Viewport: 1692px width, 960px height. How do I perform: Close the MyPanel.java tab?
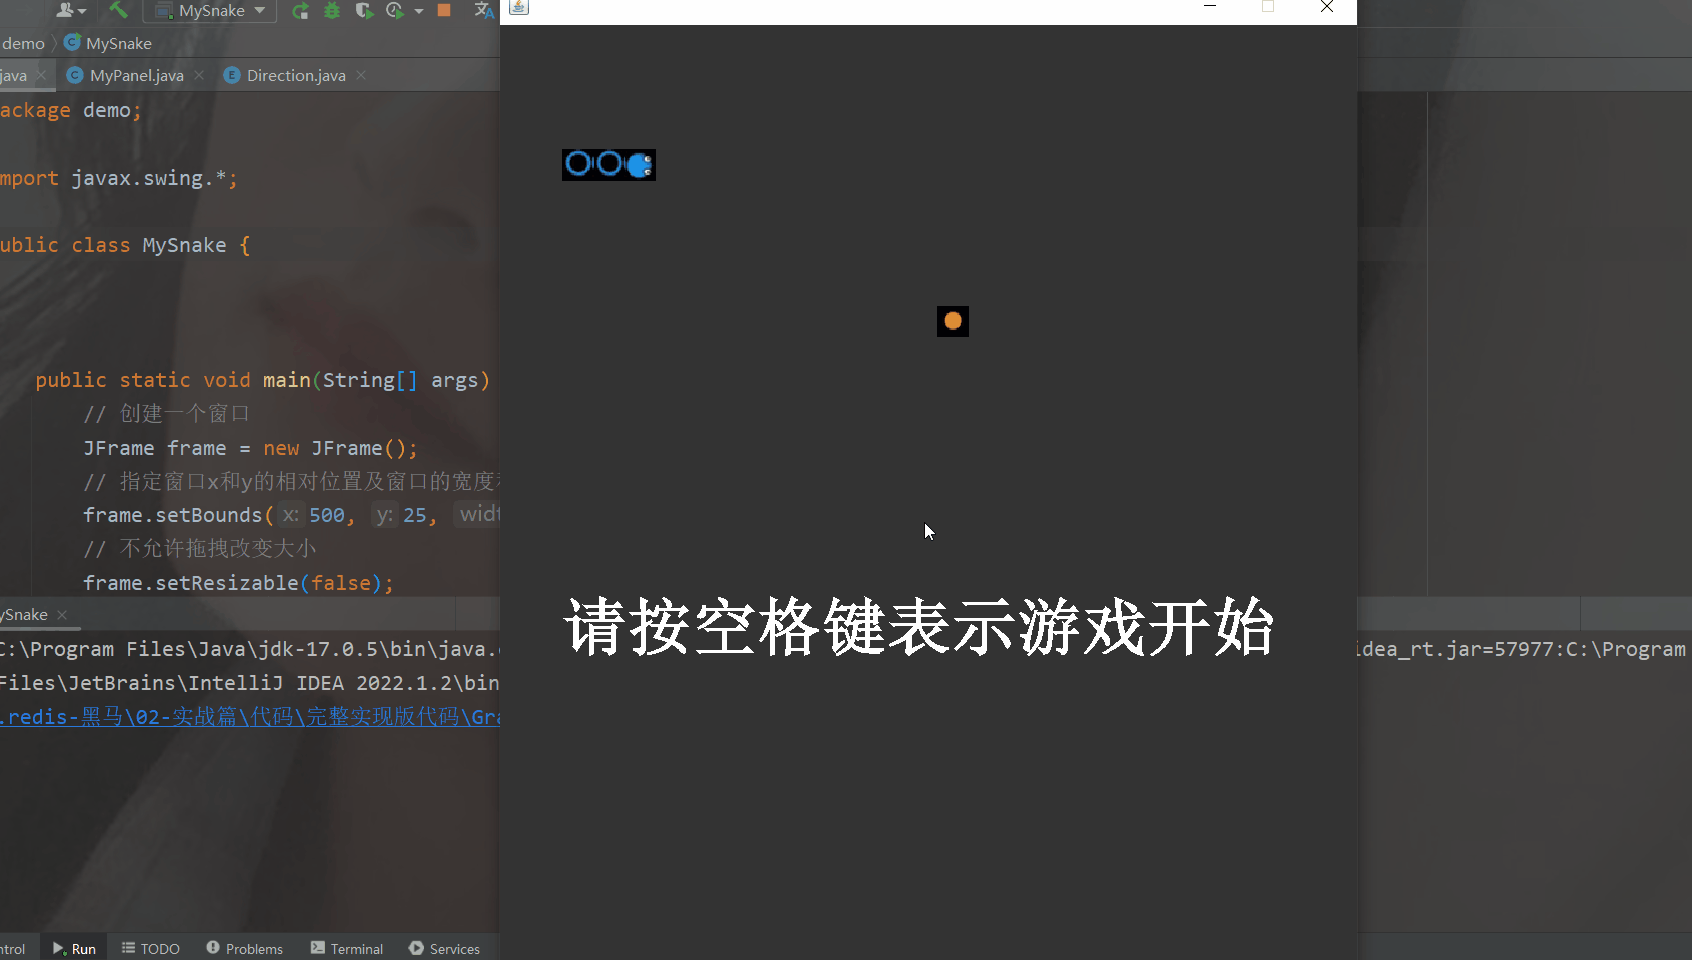pyautogui.click(x=200, y=75)
